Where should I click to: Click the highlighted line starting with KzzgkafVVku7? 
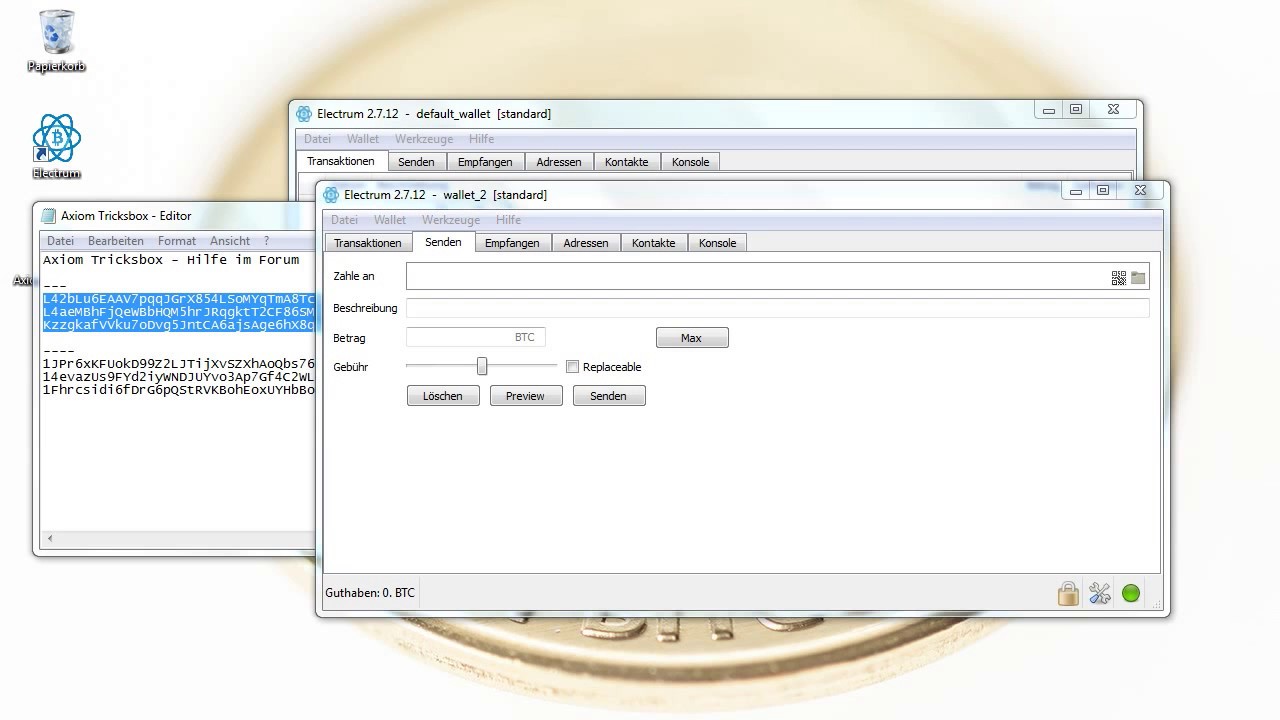pos(179,324)
